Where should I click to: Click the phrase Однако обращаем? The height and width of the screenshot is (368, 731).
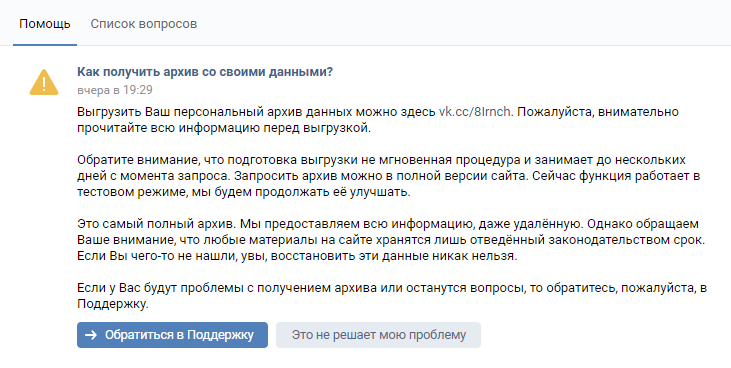click(643, 224)
